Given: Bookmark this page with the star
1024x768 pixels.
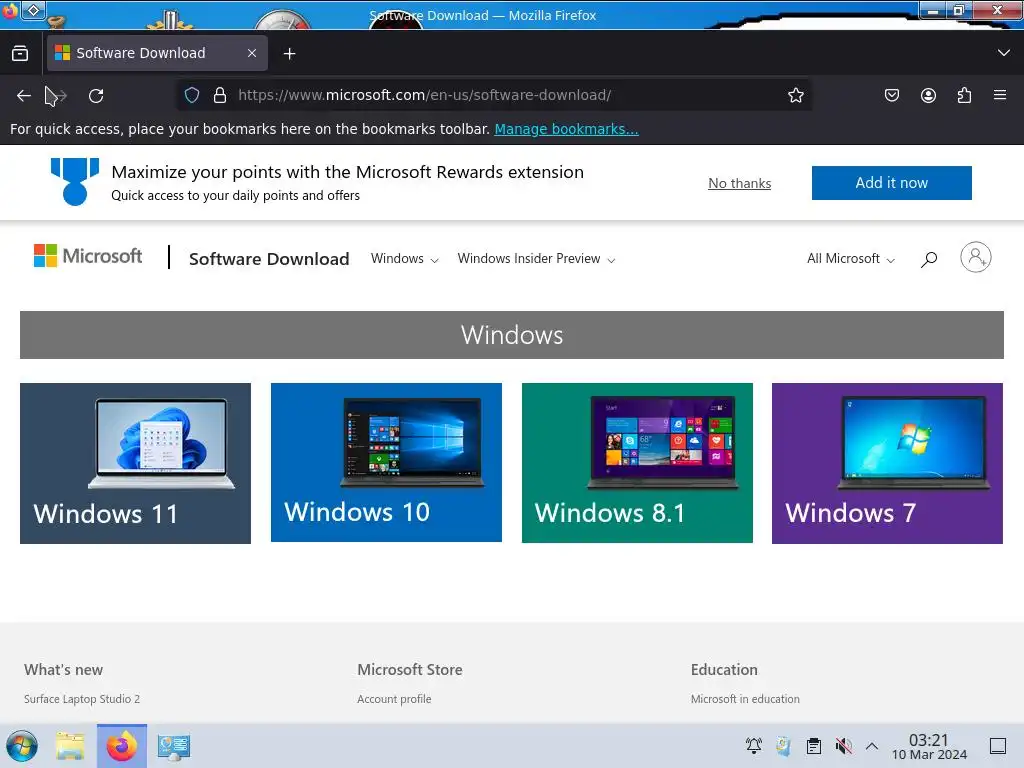Looking at the screenshot, I should click(795, 95).
